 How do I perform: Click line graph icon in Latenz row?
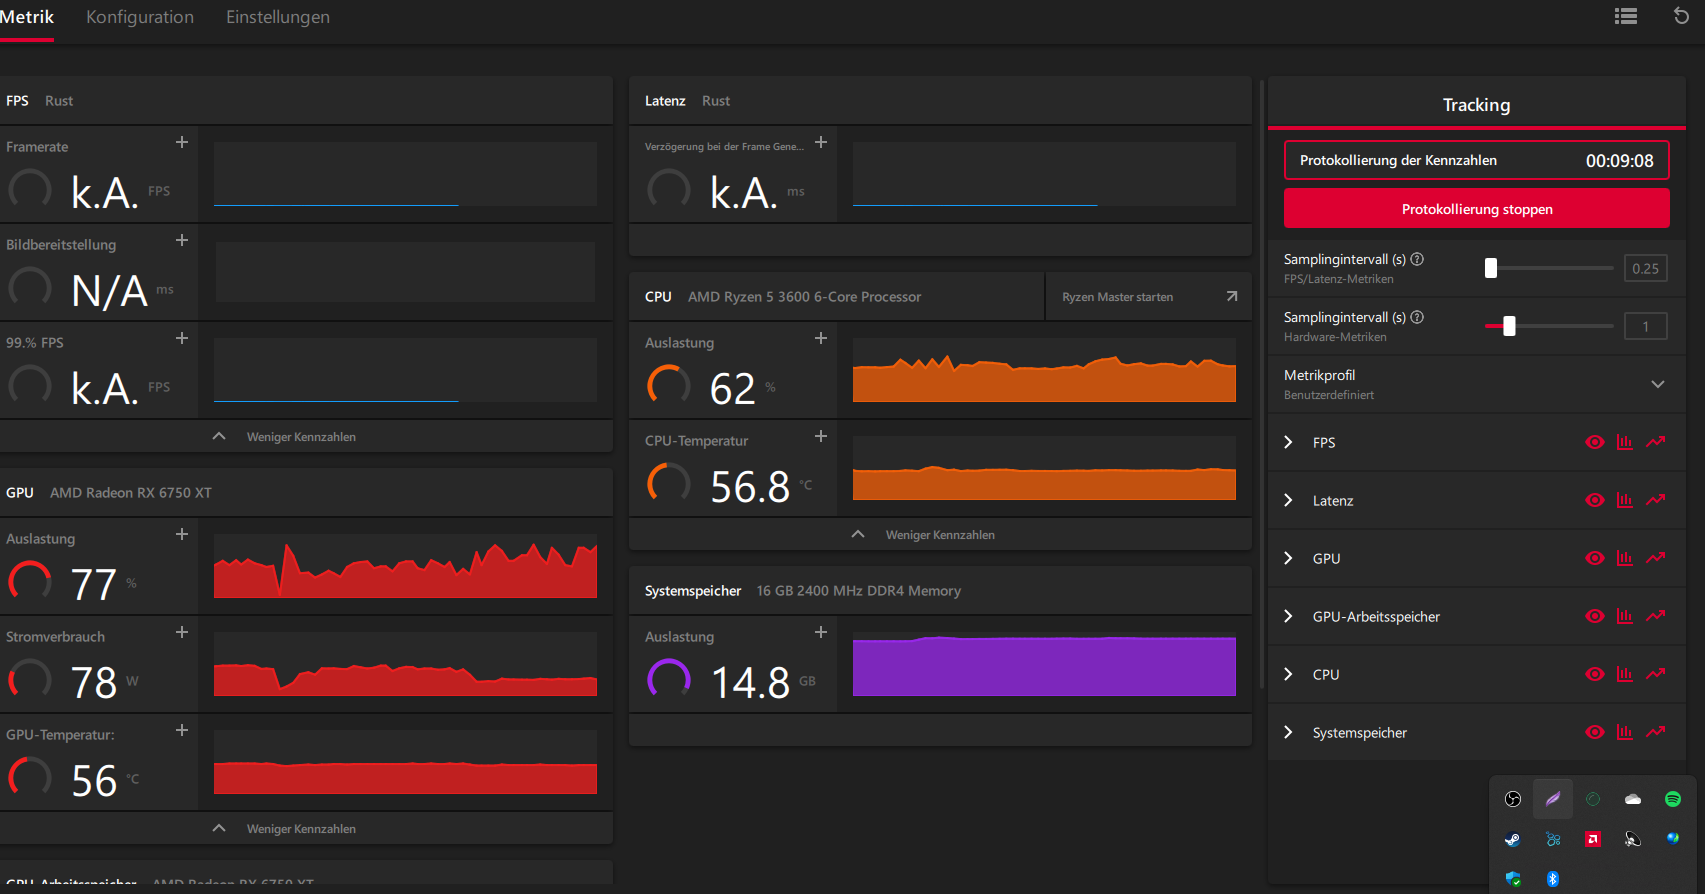(x=1656, y=500)
